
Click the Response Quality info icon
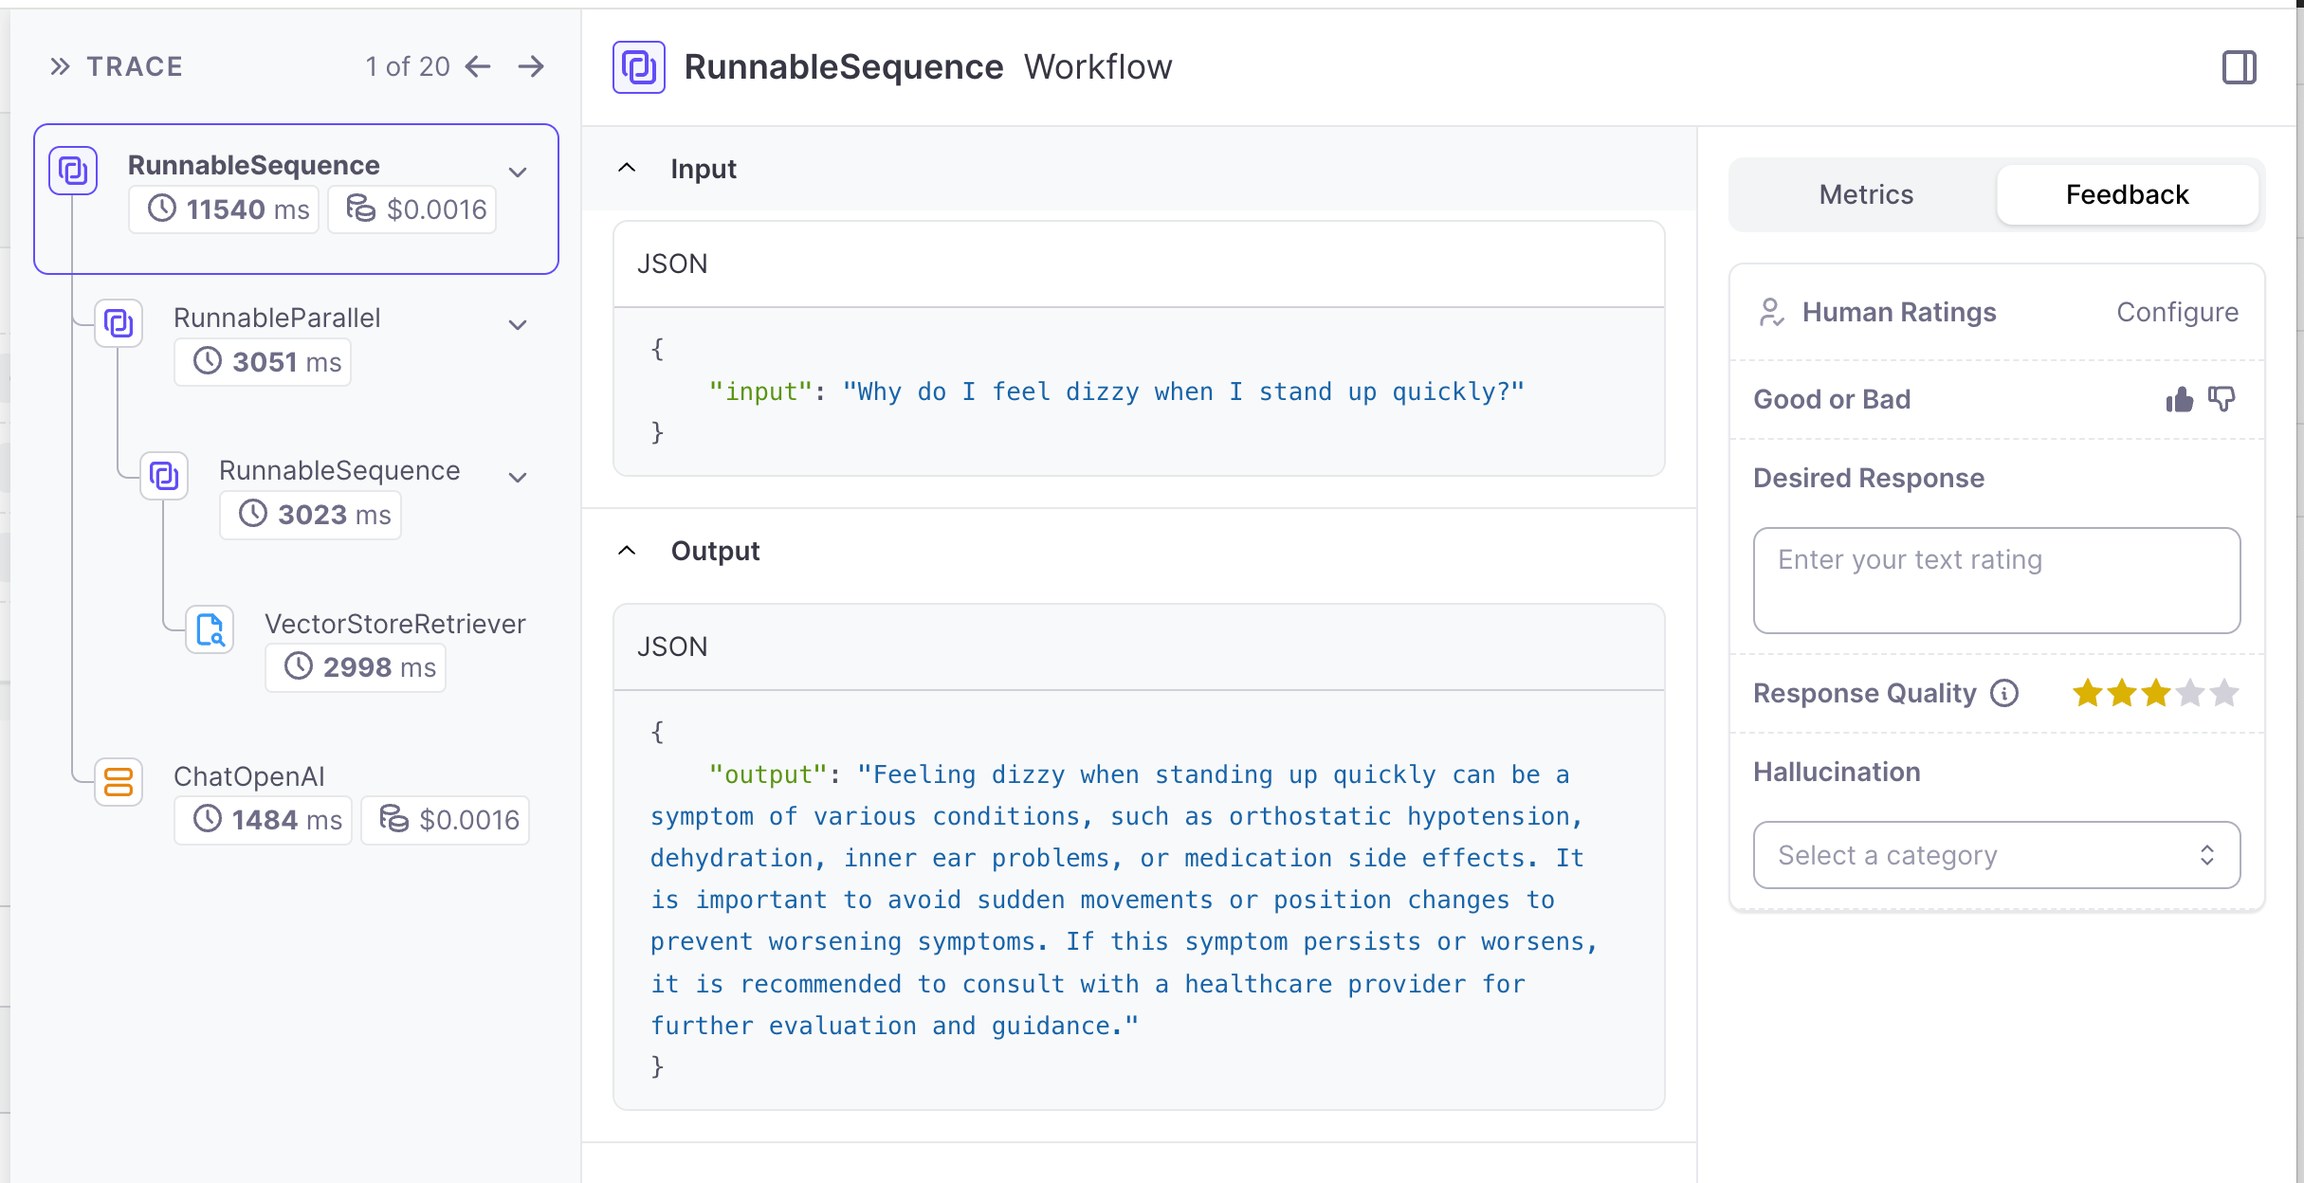pyautogui.click(x=2004, y=693)
